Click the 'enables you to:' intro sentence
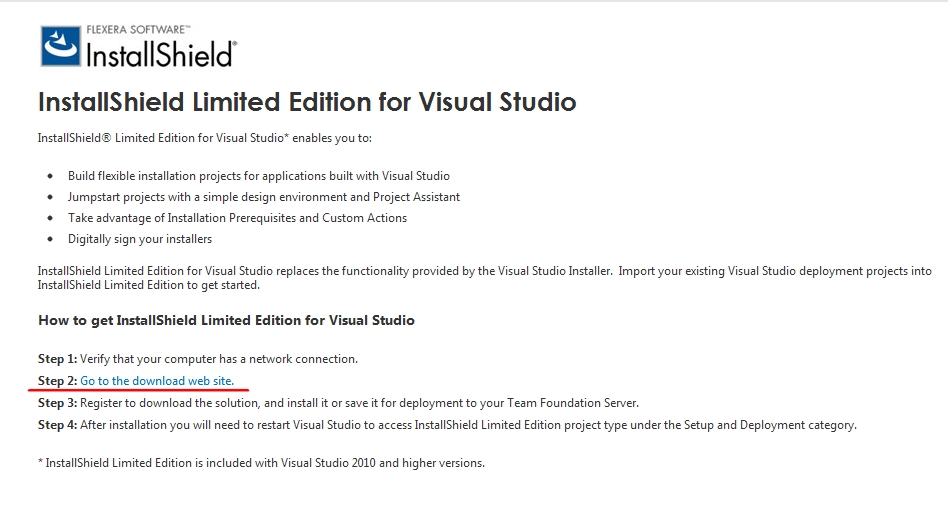Viewport: 948px width, 511px height. coord(204,138)
